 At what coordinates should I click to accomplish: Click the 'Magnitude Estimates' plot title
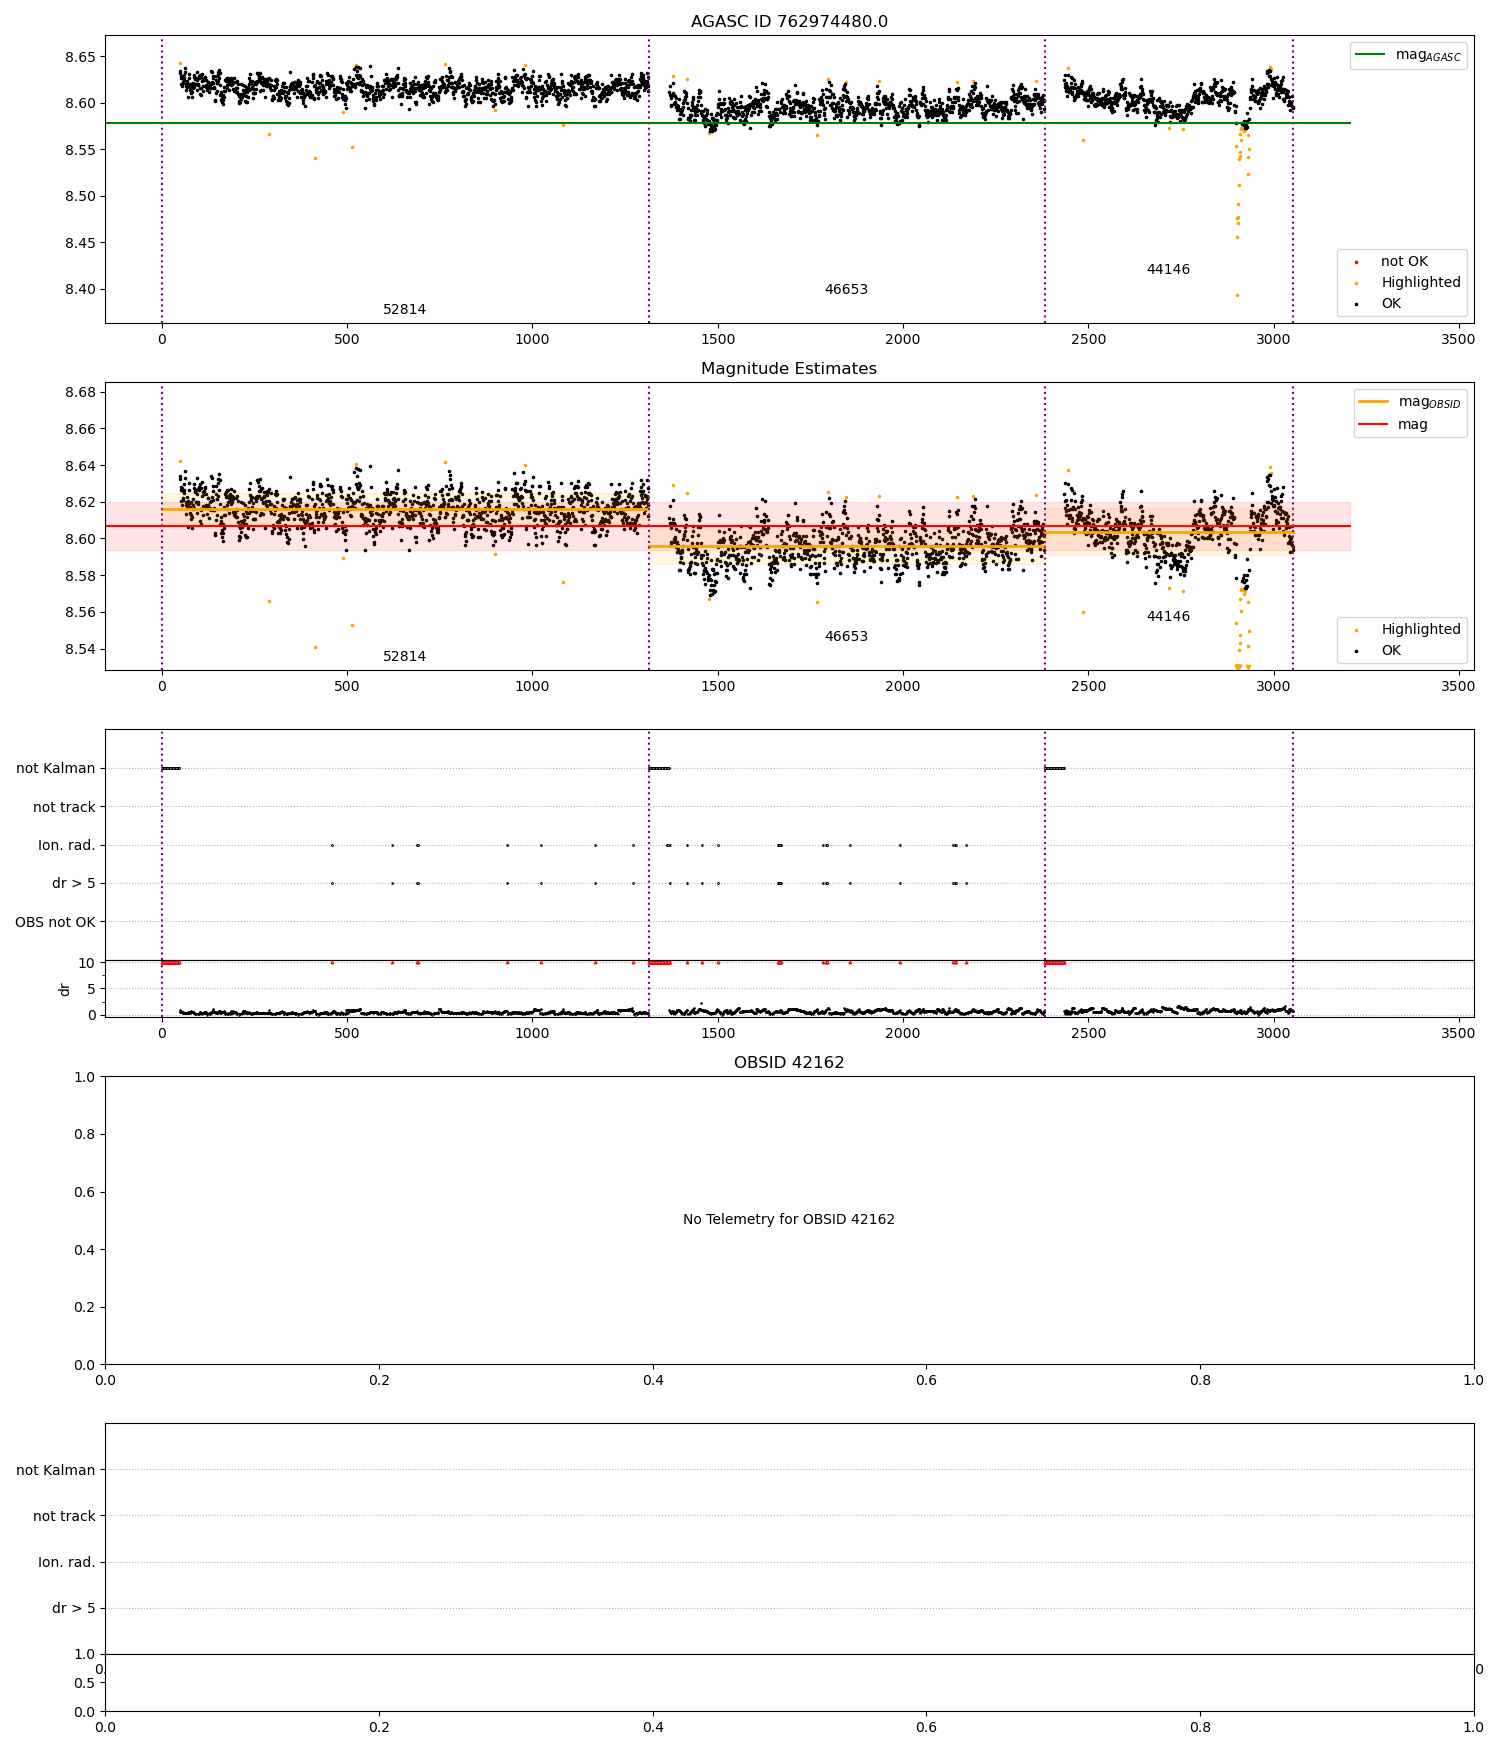(x=789, y=369)
